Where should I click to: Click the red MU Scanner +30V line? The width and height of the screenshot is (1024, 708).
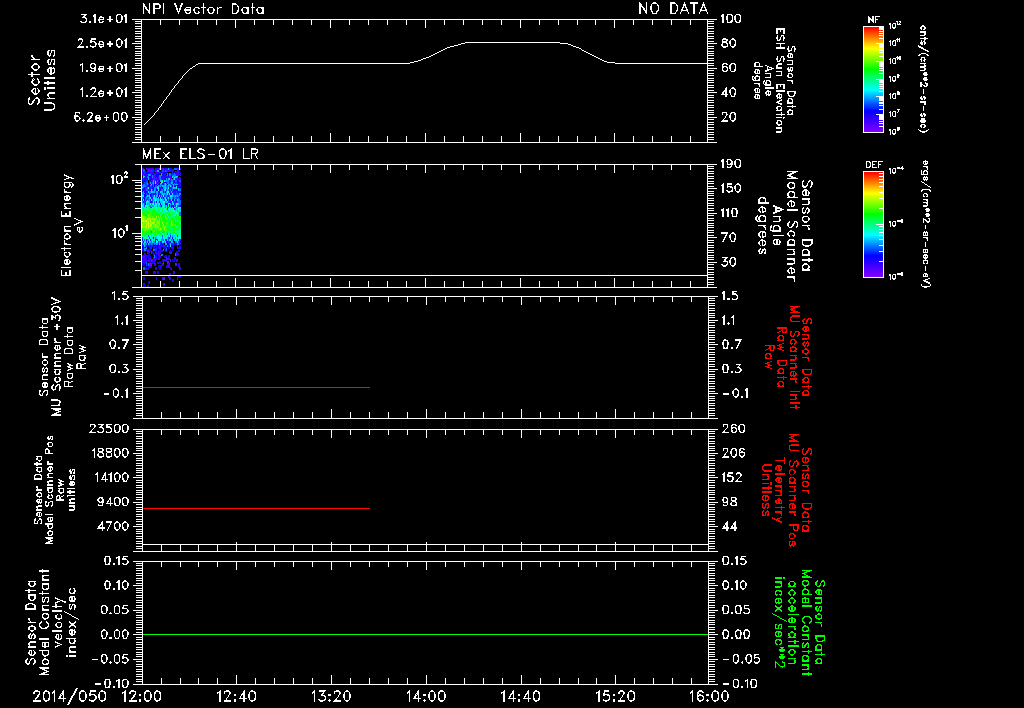tap(256, 387)
